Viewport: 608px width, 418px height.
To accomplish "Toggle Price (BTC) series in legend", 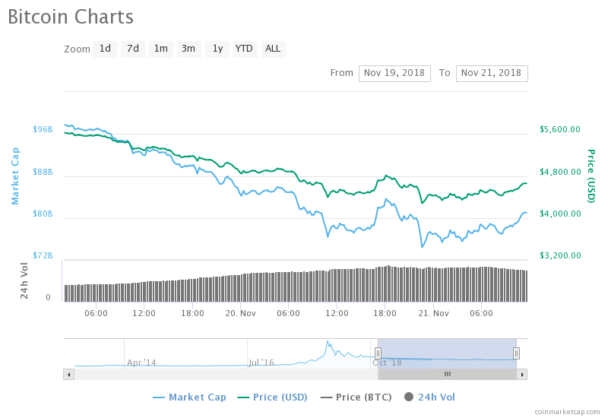I will pos(356,397).
